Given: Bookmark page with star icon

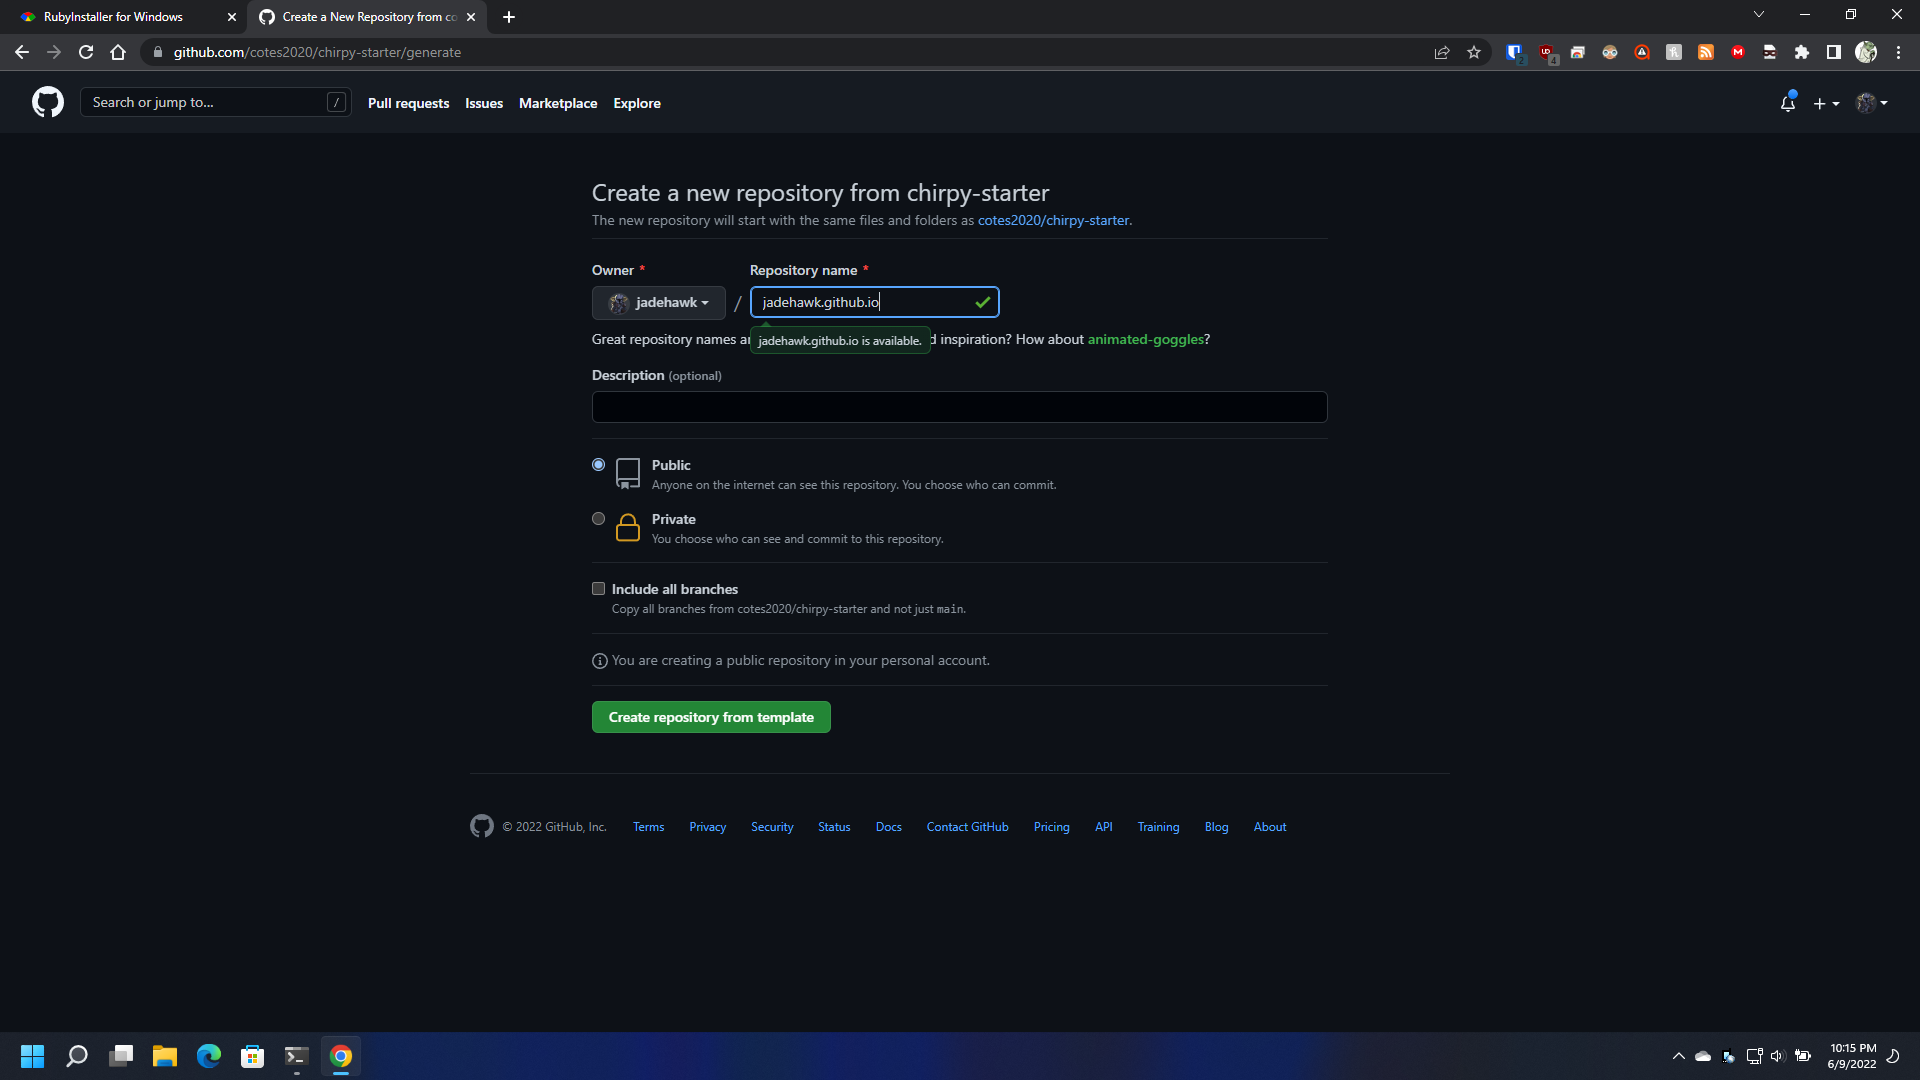Looking at the screenshot, I should click(1474, 52).
